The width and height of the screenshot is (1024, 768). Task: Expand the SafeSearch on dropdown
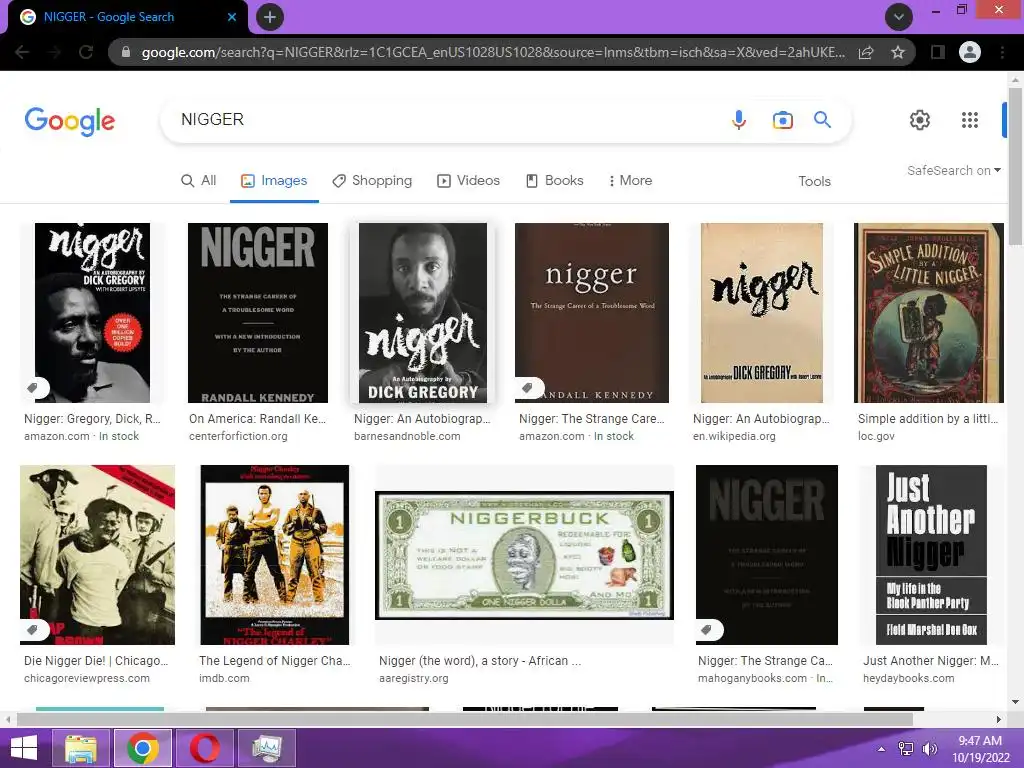click(x=953, y=170)
